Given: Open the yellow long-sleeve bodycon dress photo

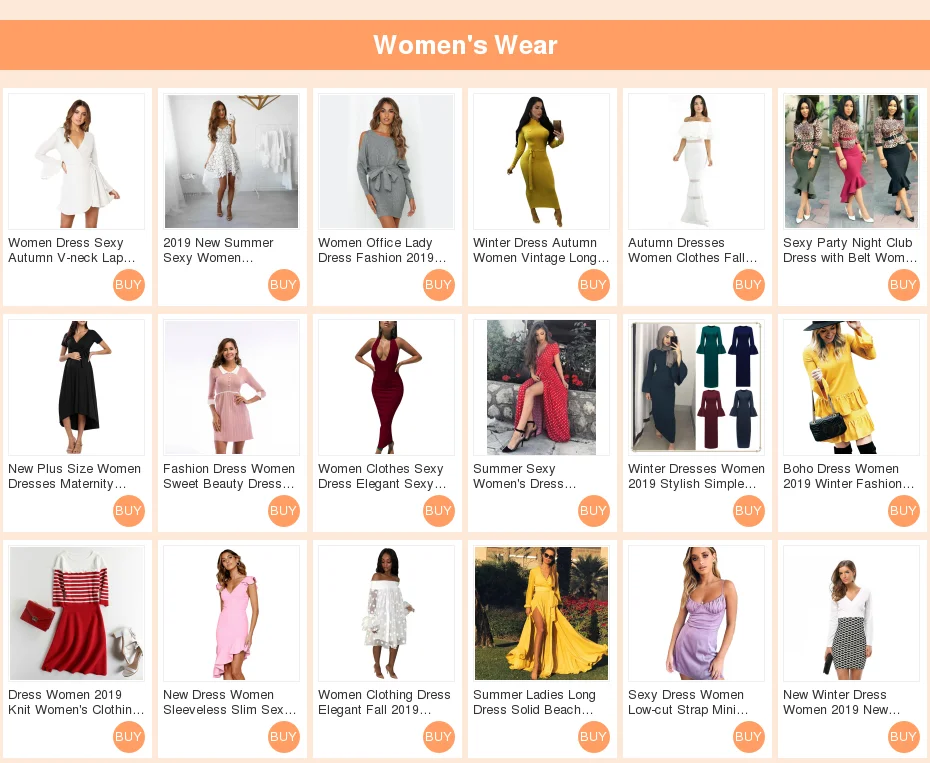Looking at the screenshot, I should click(542, 161).
